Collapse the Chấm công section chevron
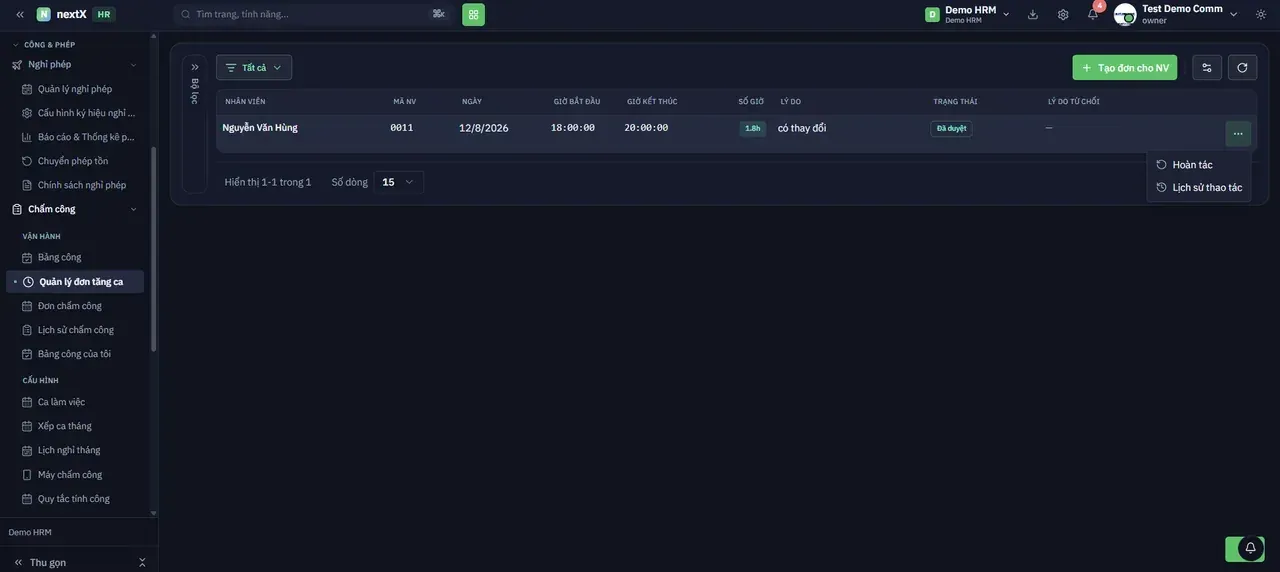This screenshot has height=572, width=1280. 133,209
